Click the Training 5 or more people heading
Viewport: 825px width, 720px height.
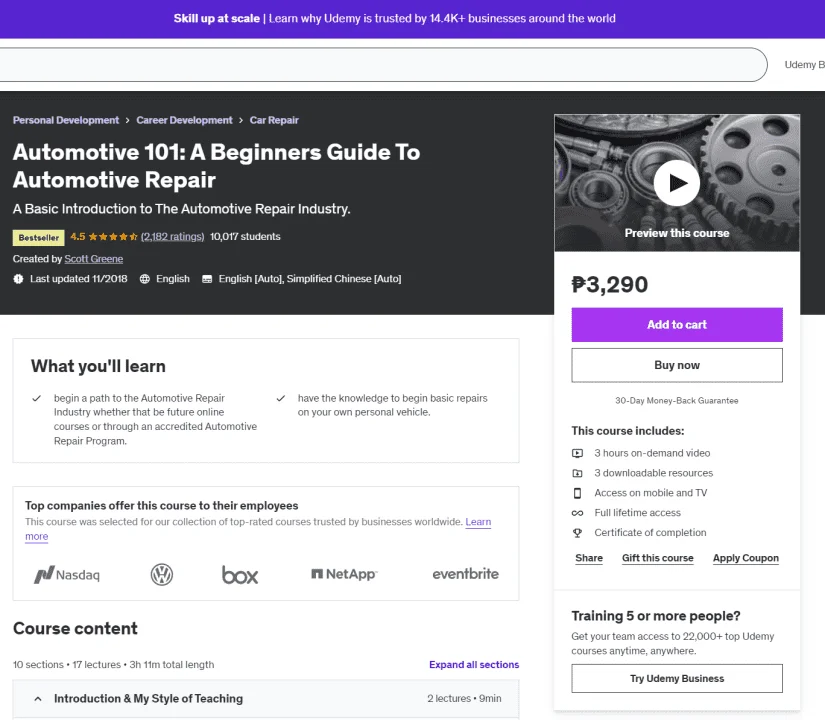[656, 616]
